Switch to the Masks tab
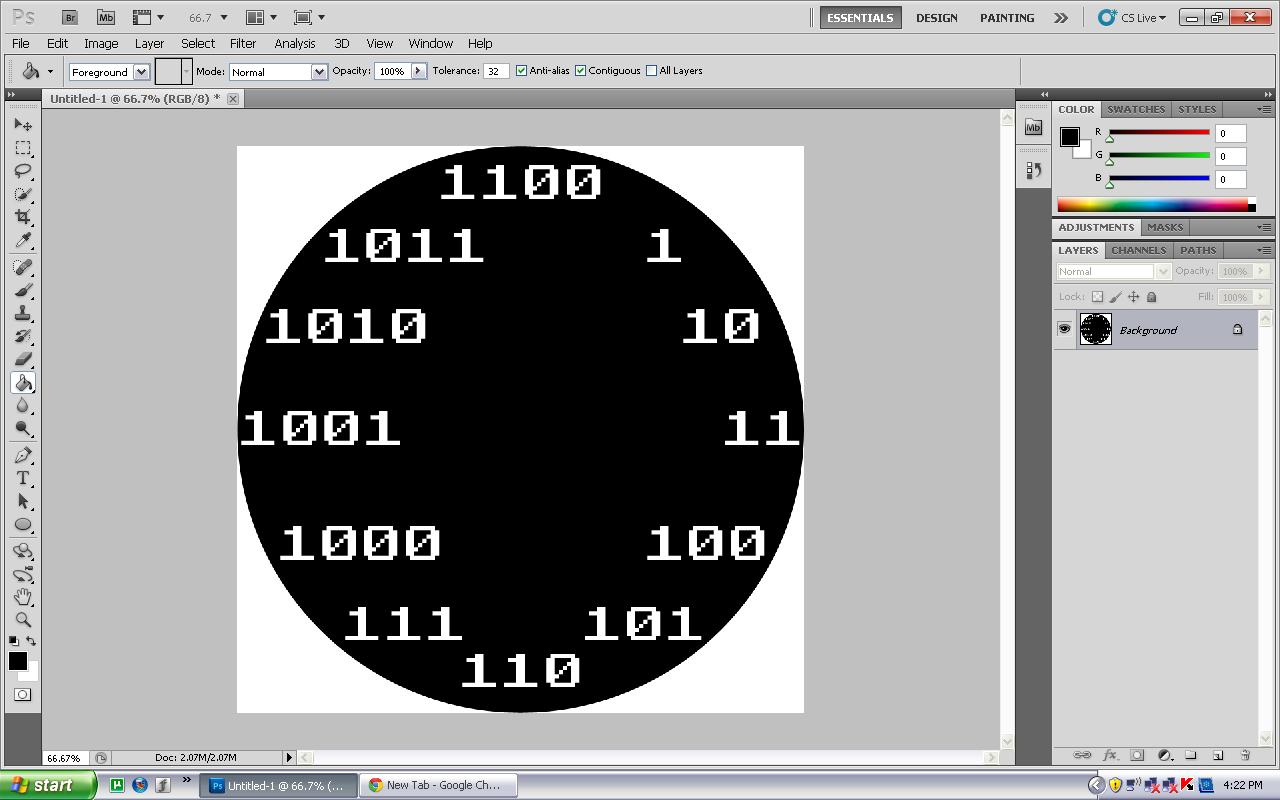This screenshot has height=800, width=1280. pos(1165,227)
